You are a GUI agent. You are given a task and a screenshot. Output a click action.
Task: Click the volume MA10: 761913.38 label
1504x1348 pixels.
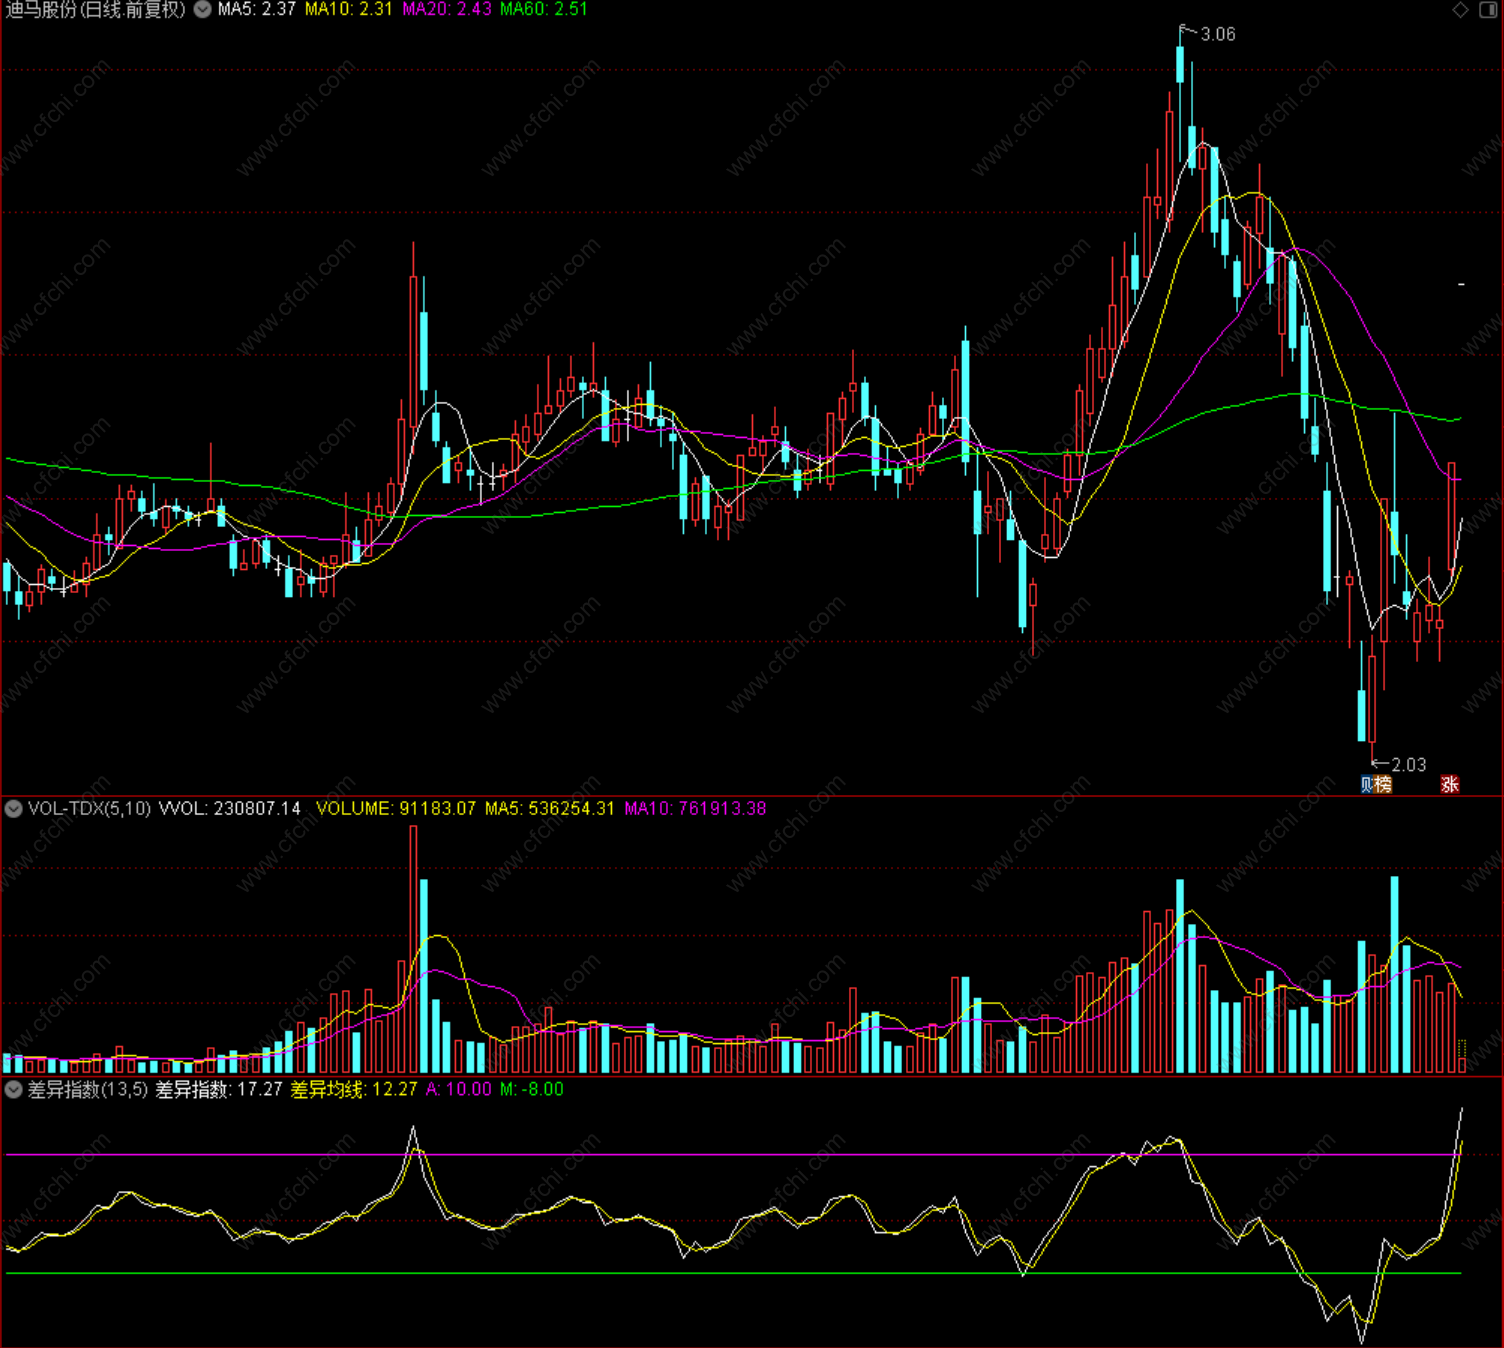[695, 809]
